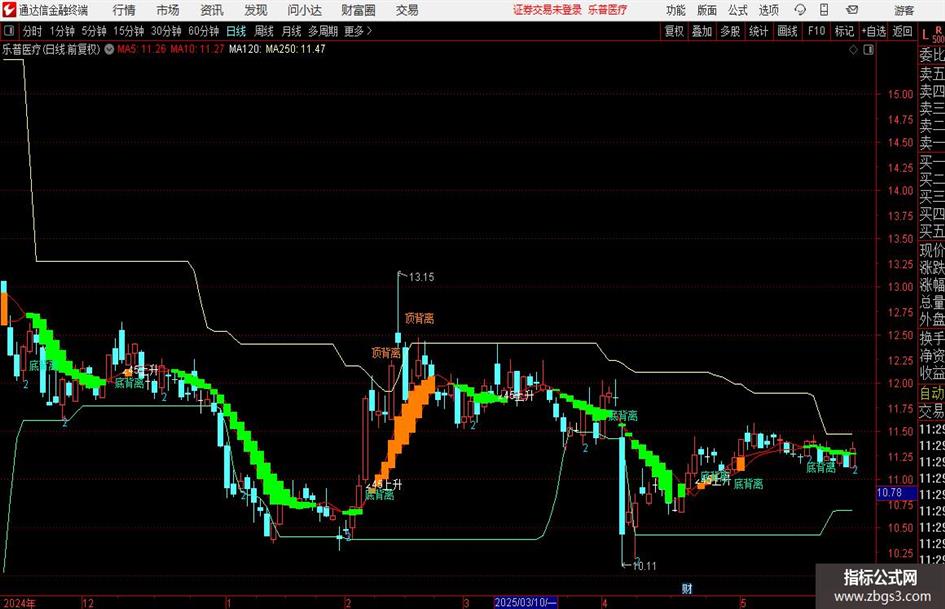Click the 13.15 high price label
Screen dimensions: 945x609
tap(421, 277)
